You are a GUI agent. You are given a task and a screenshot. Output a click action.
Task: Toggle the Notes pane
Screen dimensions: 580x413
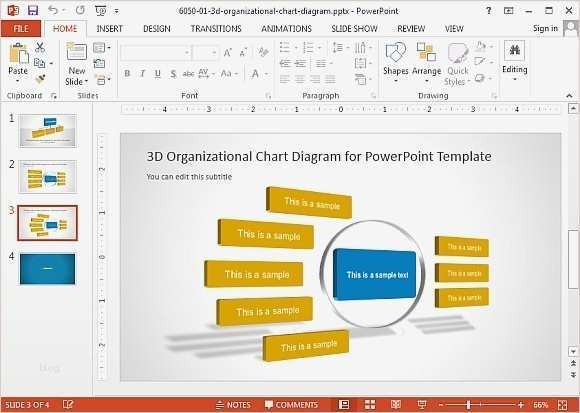pos(233,405)
